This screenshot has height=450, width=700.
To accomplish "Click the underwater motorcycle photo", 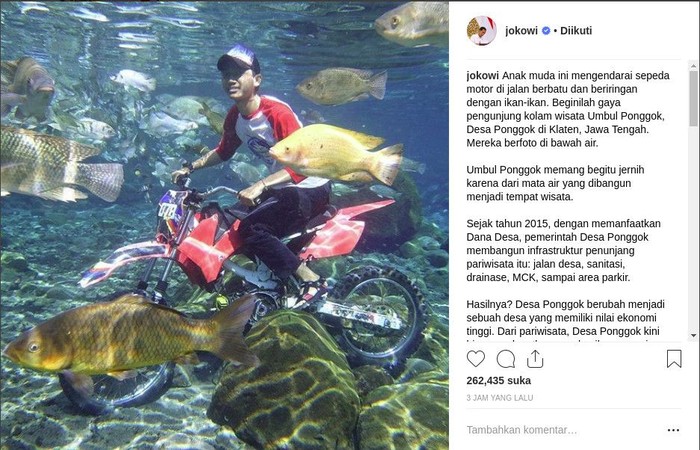I will tap(225, 225).
